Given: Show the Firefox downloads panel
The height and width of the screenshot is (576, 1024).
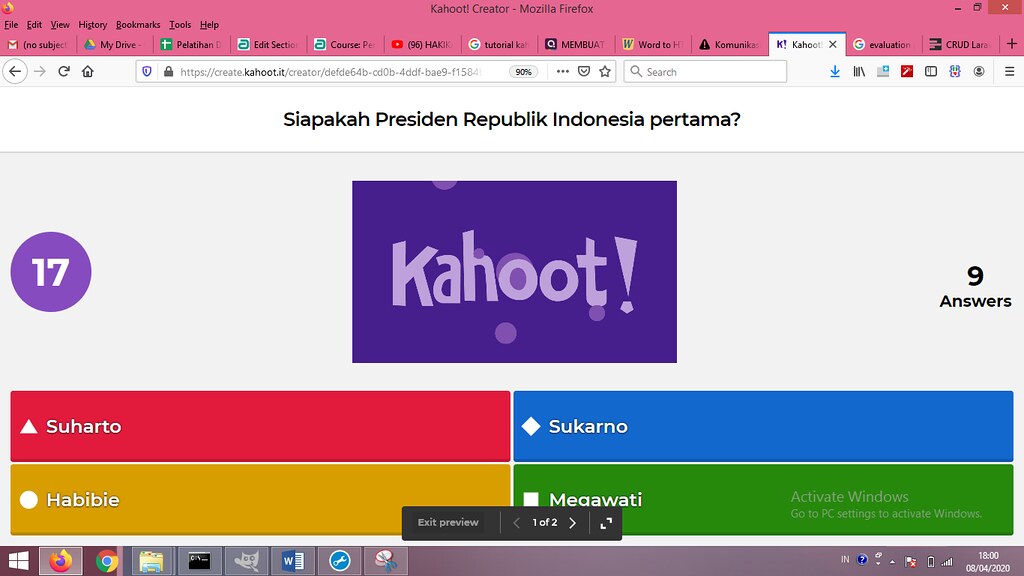Looking at the screenshot, I should click(x=835, y=72).
